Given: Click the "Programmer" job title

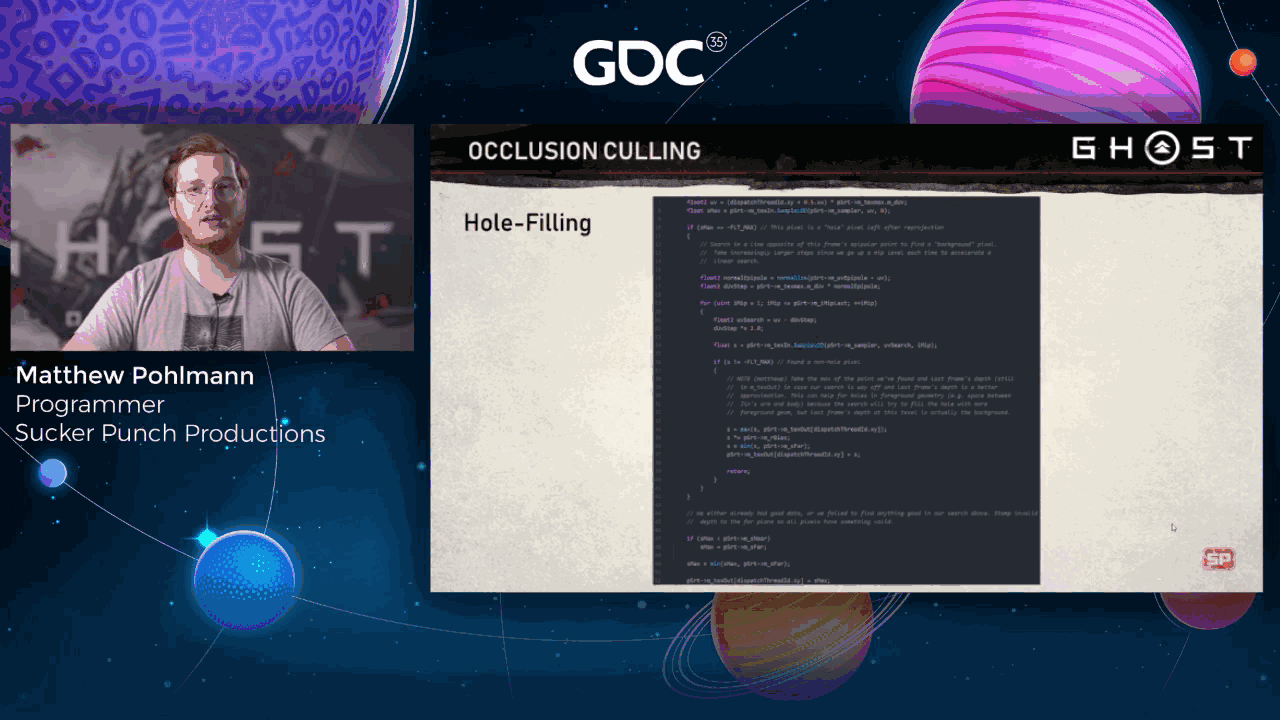Looking at the screenshot, I should [x=90, y=405].
